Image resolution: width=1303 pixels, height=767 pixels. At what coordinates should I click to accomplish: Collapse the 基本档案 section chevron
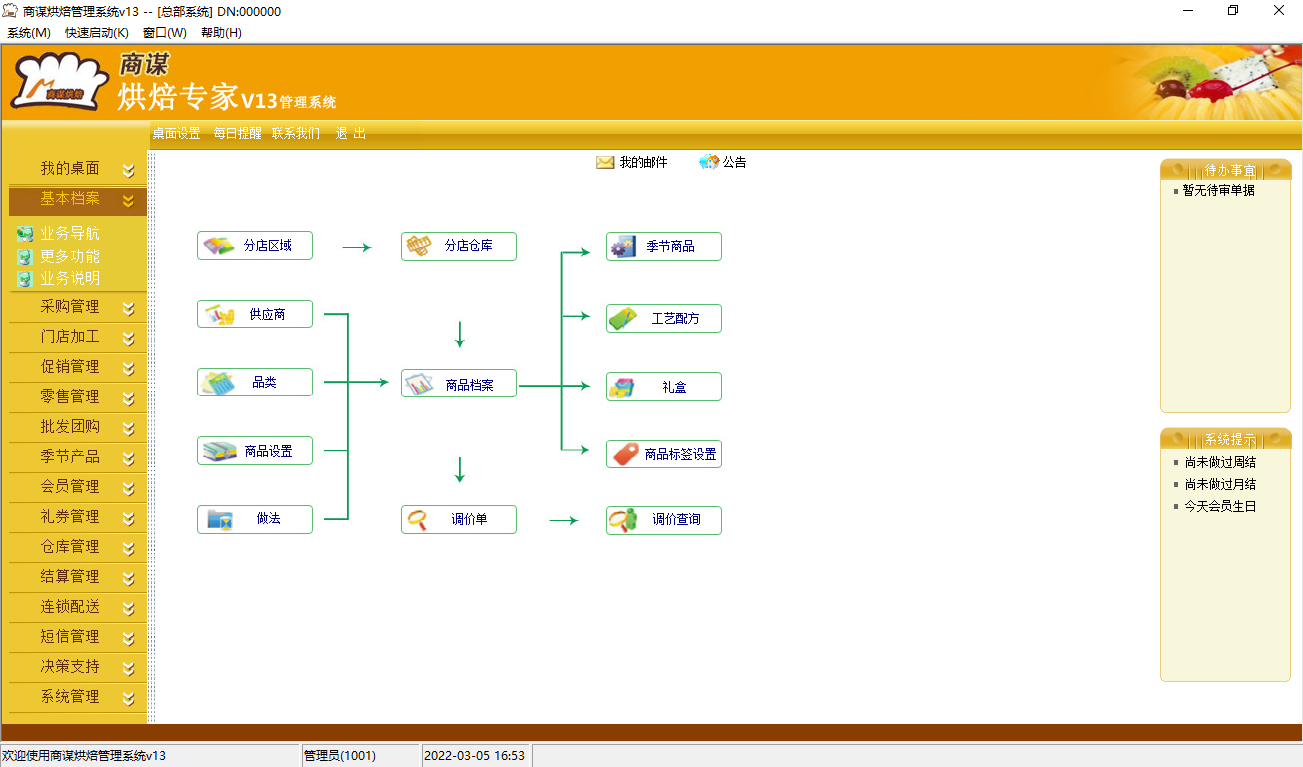(x=128, y=200)
